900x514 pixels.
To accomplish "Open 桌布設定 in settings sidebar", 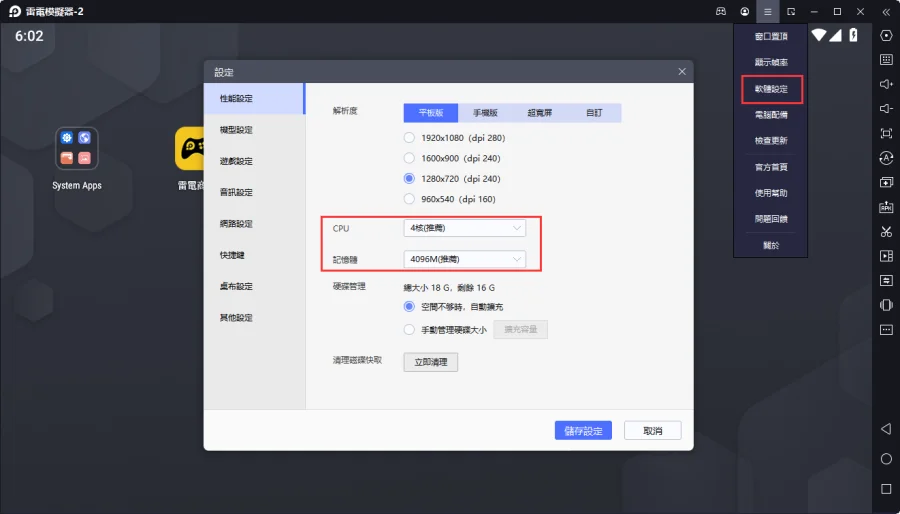I will coord(254,286).
